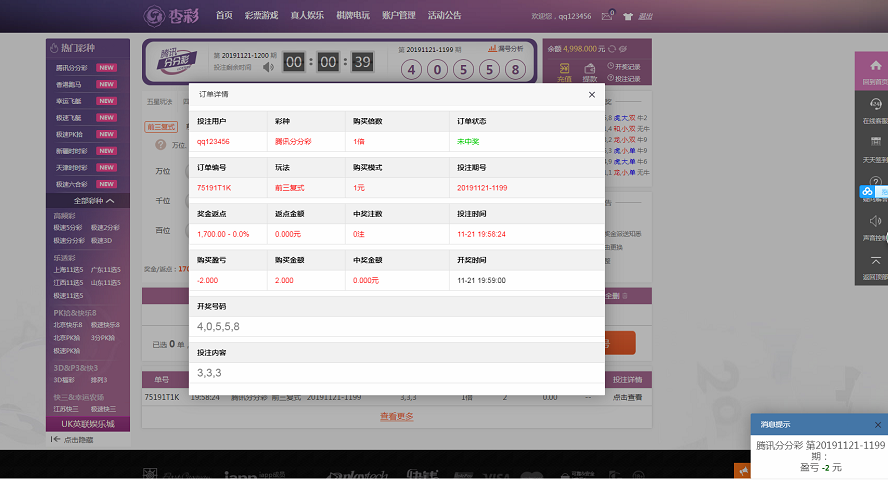The width and height of the screenshot is (888, 480).
Task: Click 返回顶部 back to top arrow
Action: [x=875, y=265]
